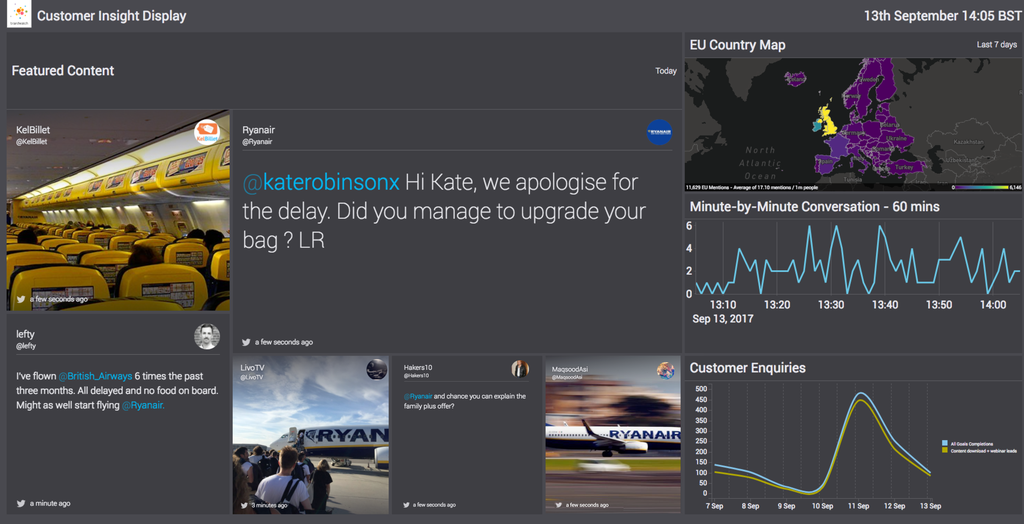The height and width of the screenshot is (524, 1024).
Task: Open the Last 7 days range selector
Action: point(996,45)
